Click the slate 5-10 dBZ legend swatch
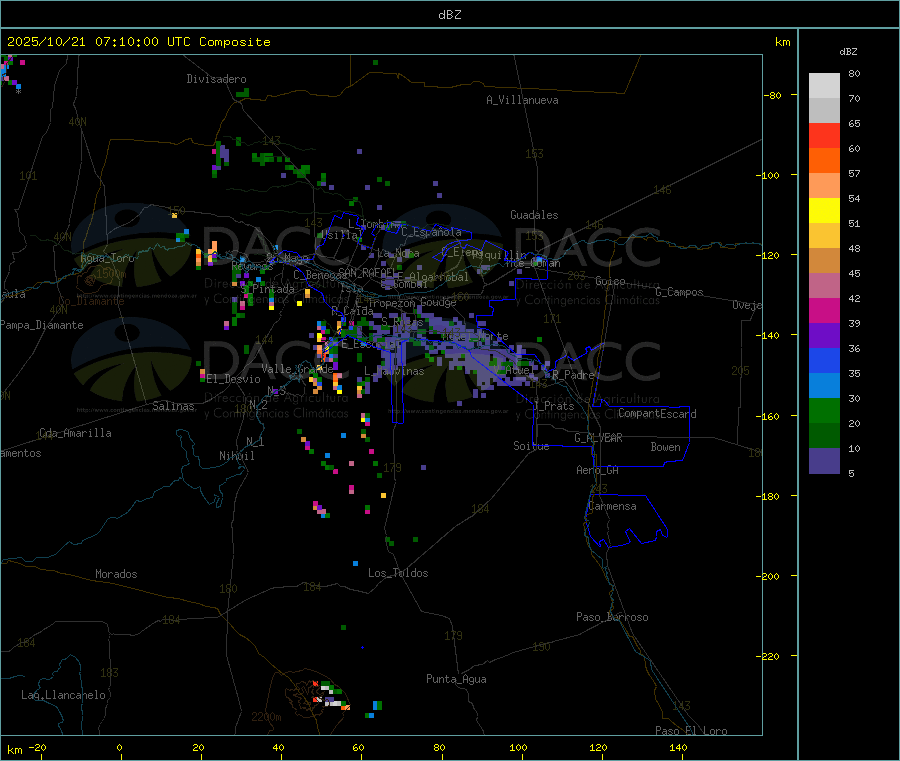Image resolution: width=900 pixels, height=761 pixels. click(x=824, y=461)
